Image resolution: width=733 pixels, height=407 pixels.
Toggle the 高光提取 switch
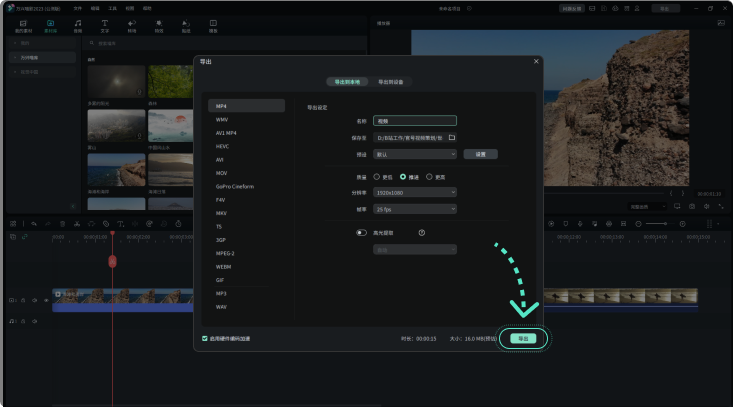click(361, 232)
